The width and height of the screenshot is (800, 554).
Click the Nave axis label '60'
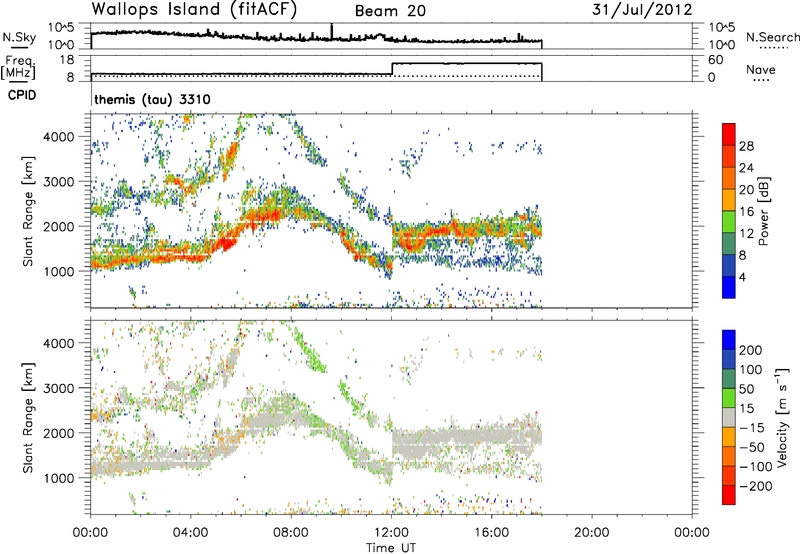point(715,60)
